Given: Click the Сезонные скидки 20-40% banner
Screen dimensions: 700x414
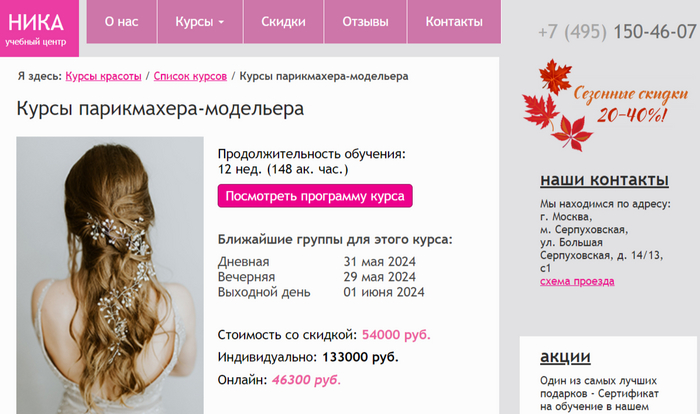Looking at the screenshot, I should click(605, 105).
